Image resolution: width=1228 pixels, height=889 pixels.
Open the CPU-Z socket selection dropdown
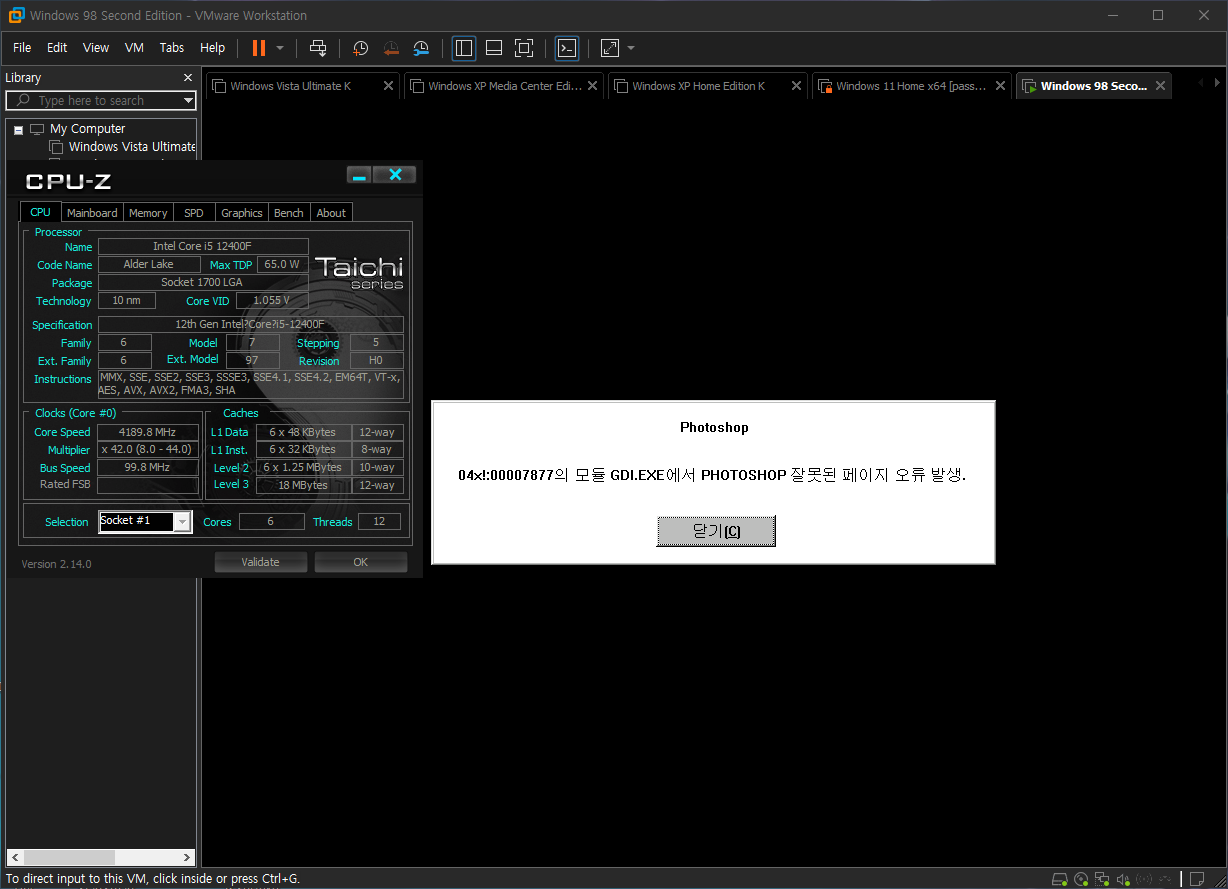pos(181,522)
